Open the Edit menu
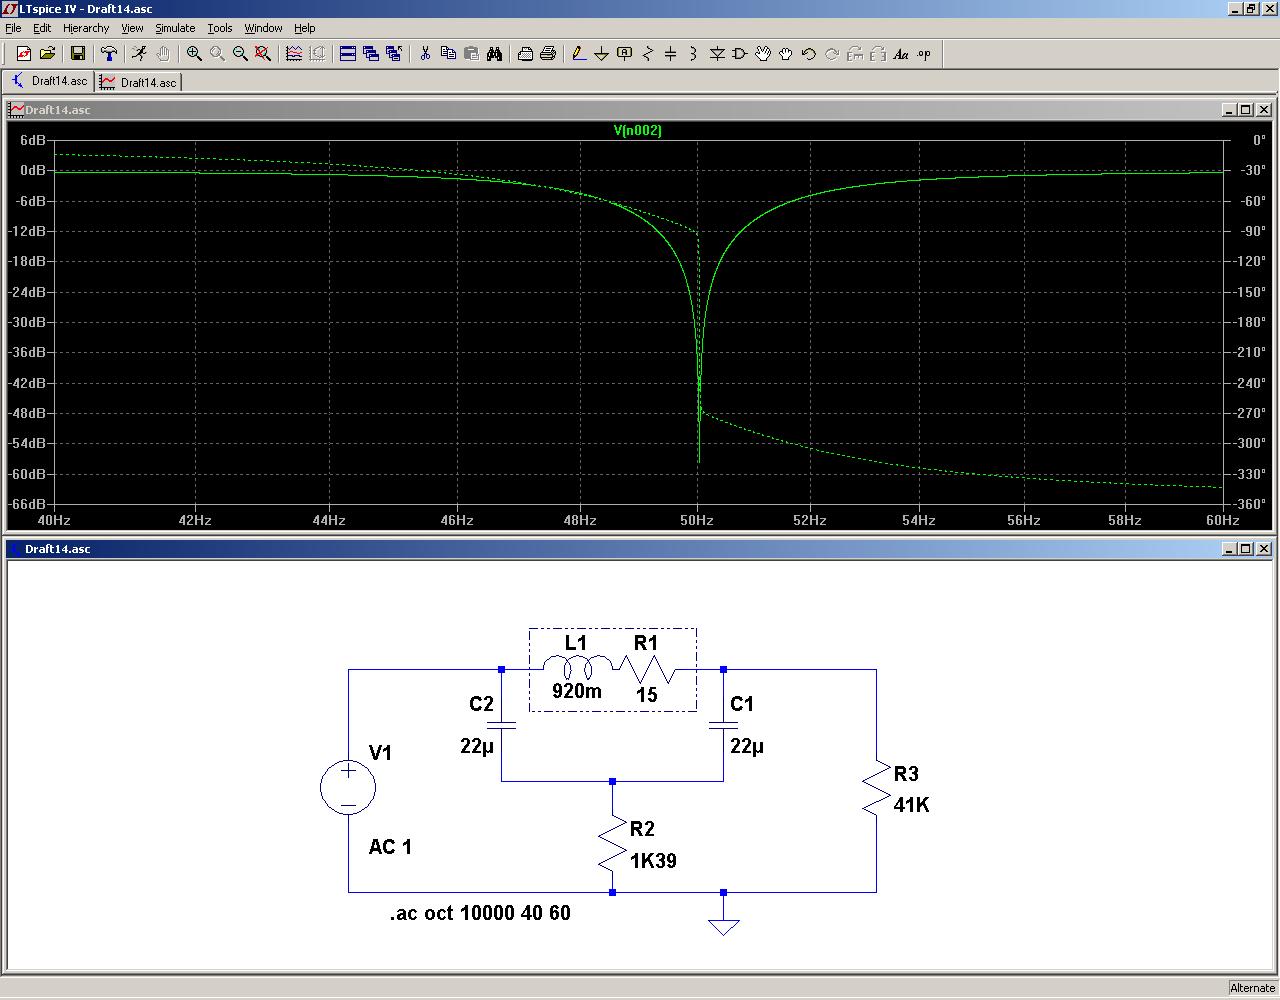Image resolution: width=1280 pixels, height=1000 pixels. tap(42, 28)
